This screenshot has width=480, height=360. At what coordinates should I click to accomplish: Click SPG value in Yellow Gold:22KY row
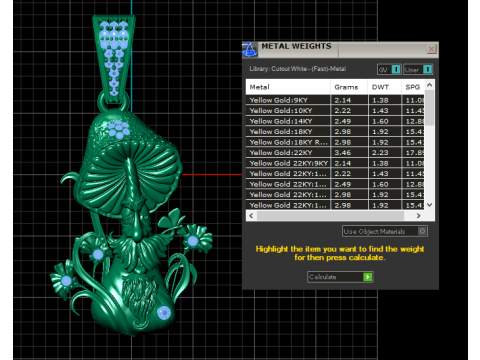click(413, 153)
